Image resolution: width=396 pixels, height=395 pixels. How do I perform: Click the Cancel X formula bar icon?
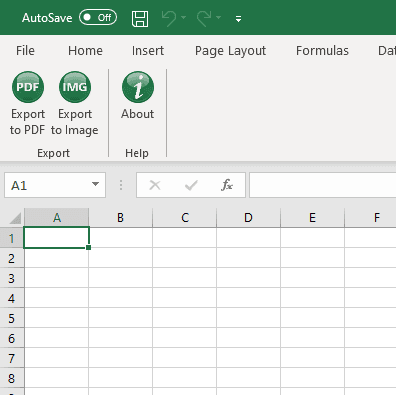coord(155,185)
